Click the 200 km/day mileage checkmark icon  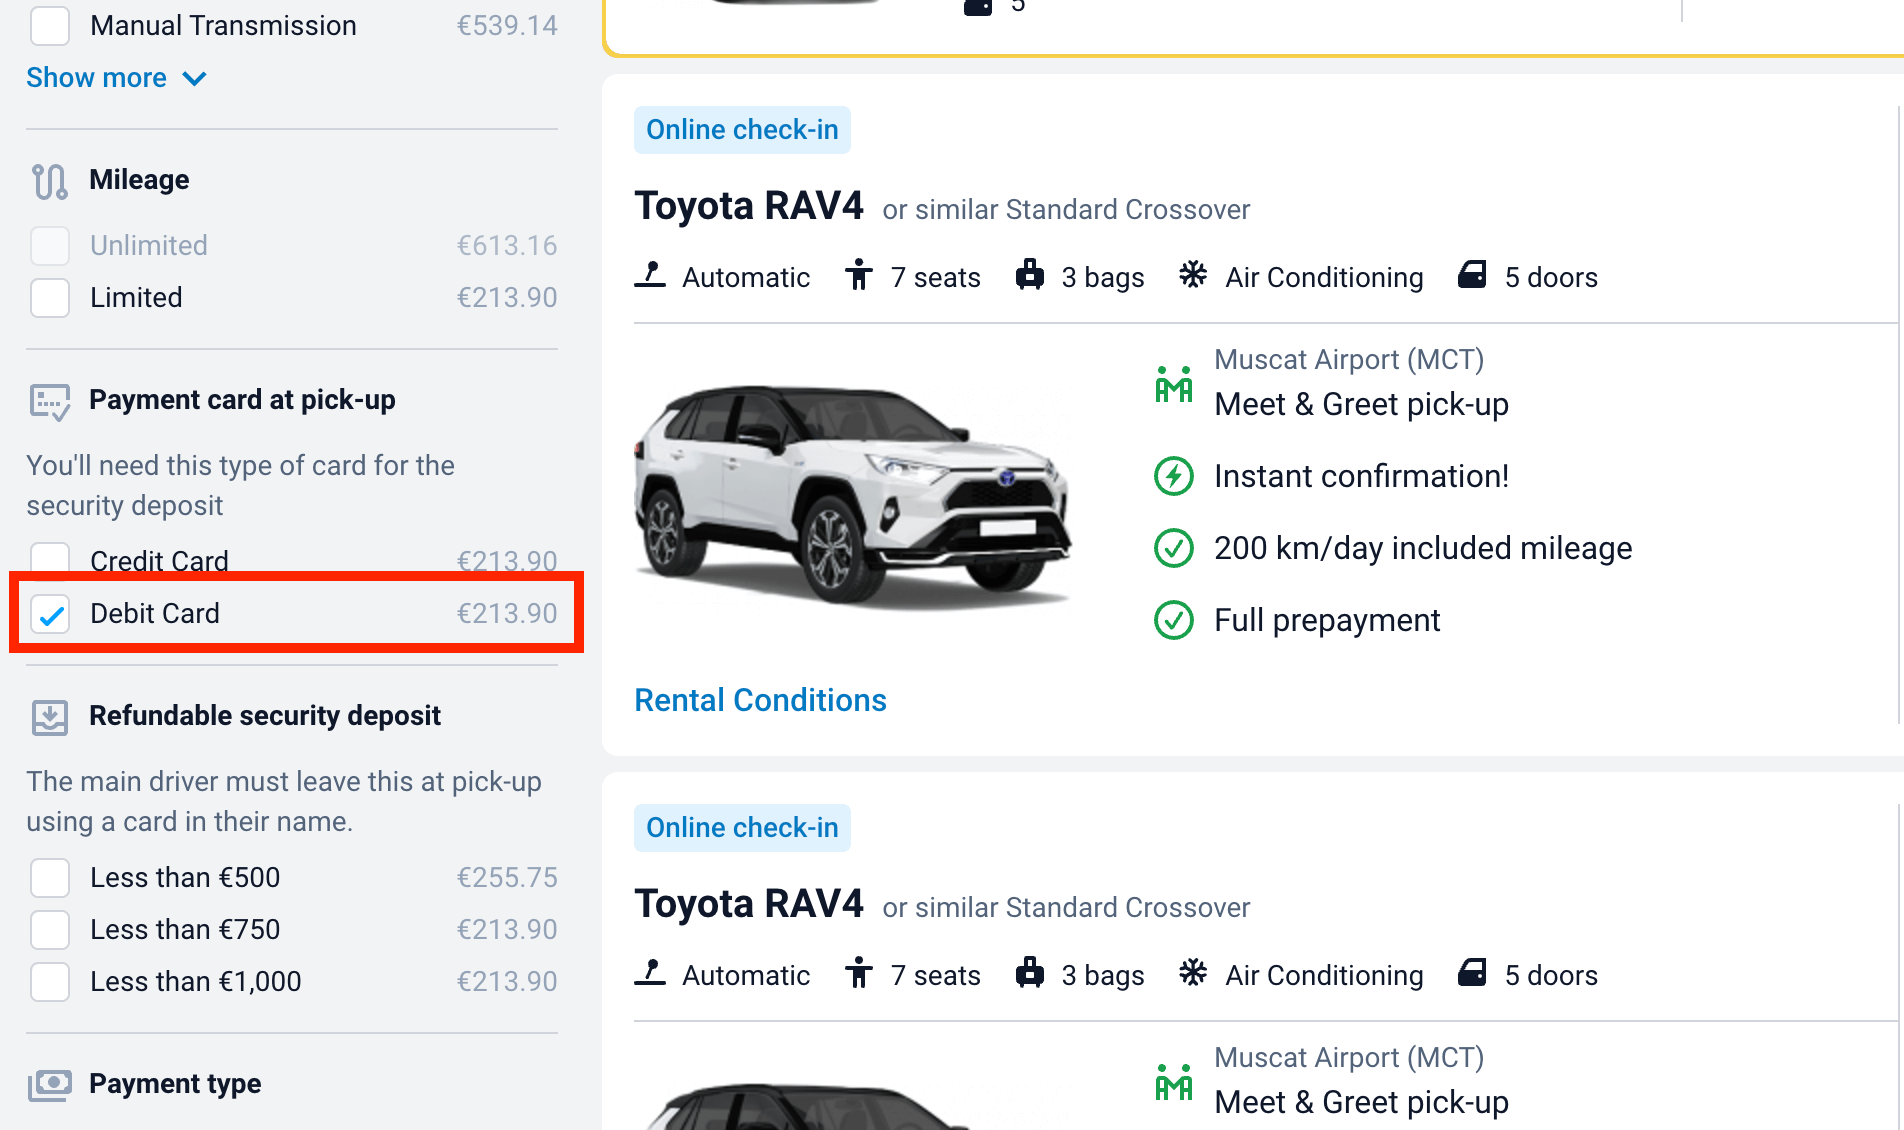tap(1174, 548)
